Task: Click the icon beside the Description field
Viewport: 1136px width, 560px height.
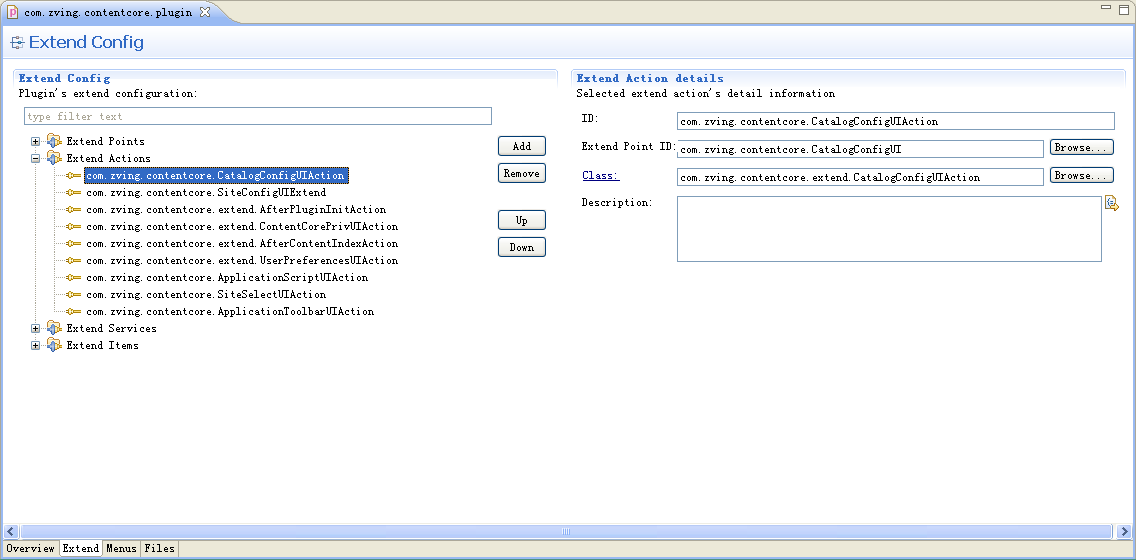Action: coord(1111,204)
